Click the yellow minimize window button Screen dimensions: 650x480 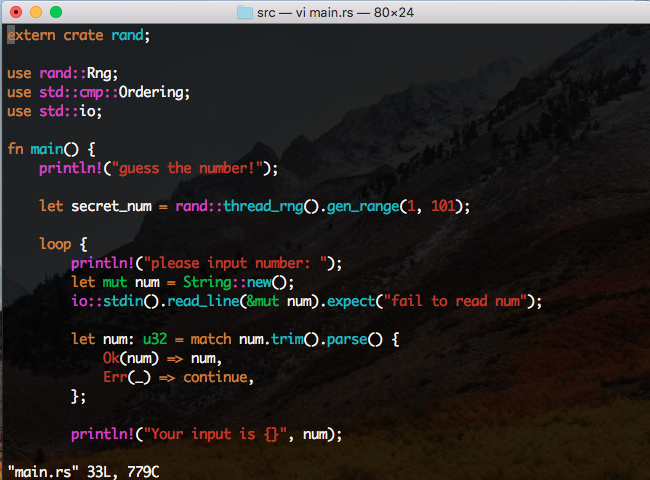pyautogui.click(x=36, y=12)
